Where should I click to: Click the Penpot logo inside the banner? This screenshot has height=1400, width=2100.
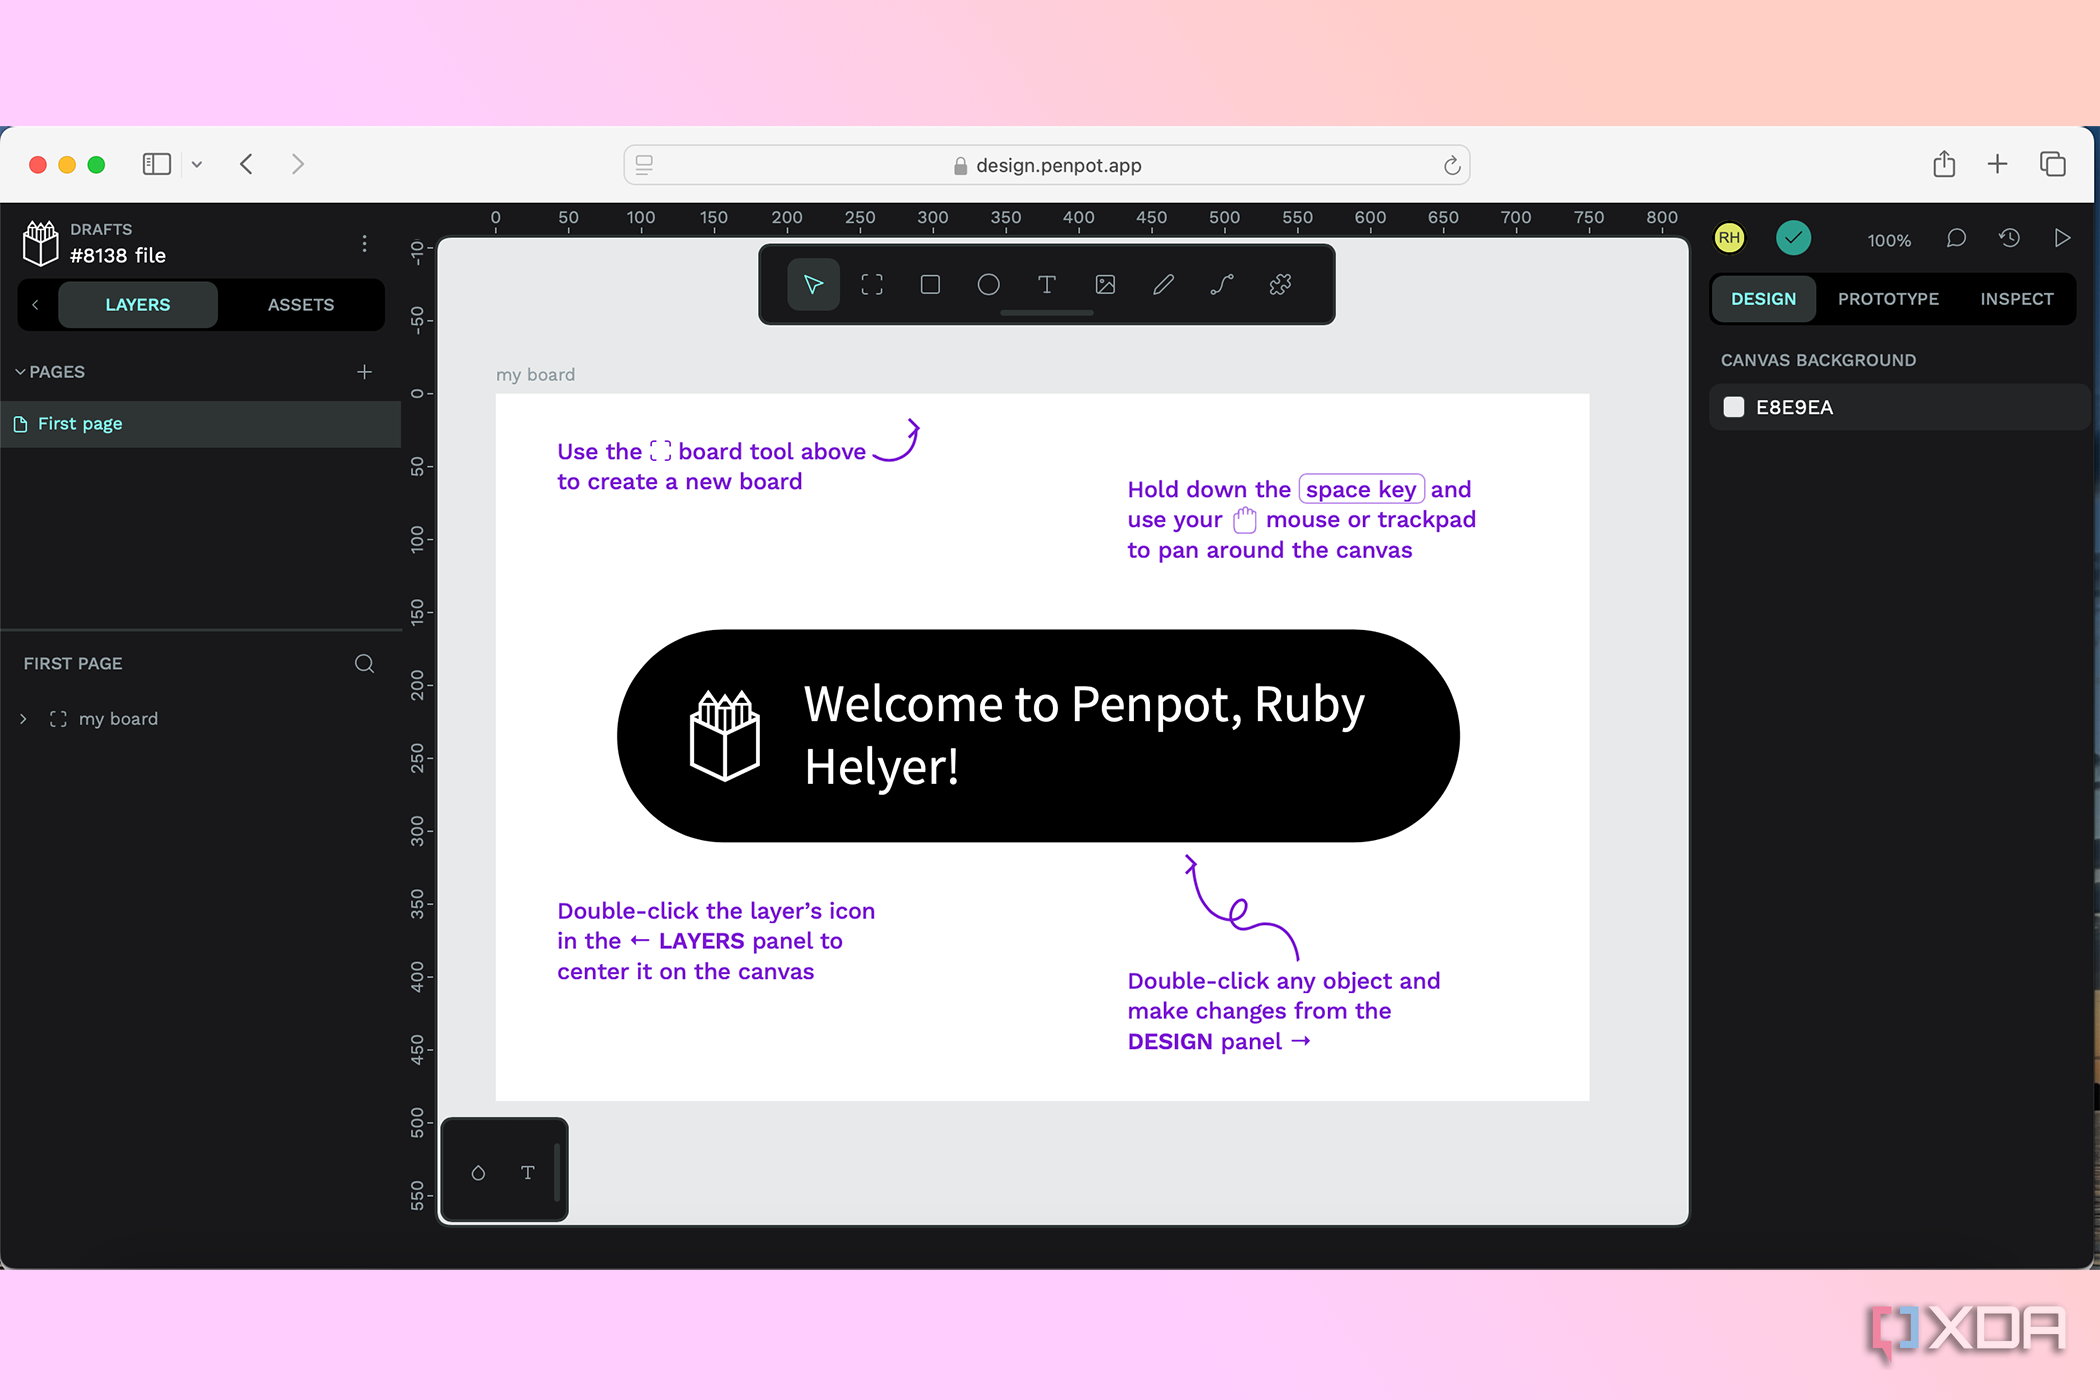coord(725,736)
